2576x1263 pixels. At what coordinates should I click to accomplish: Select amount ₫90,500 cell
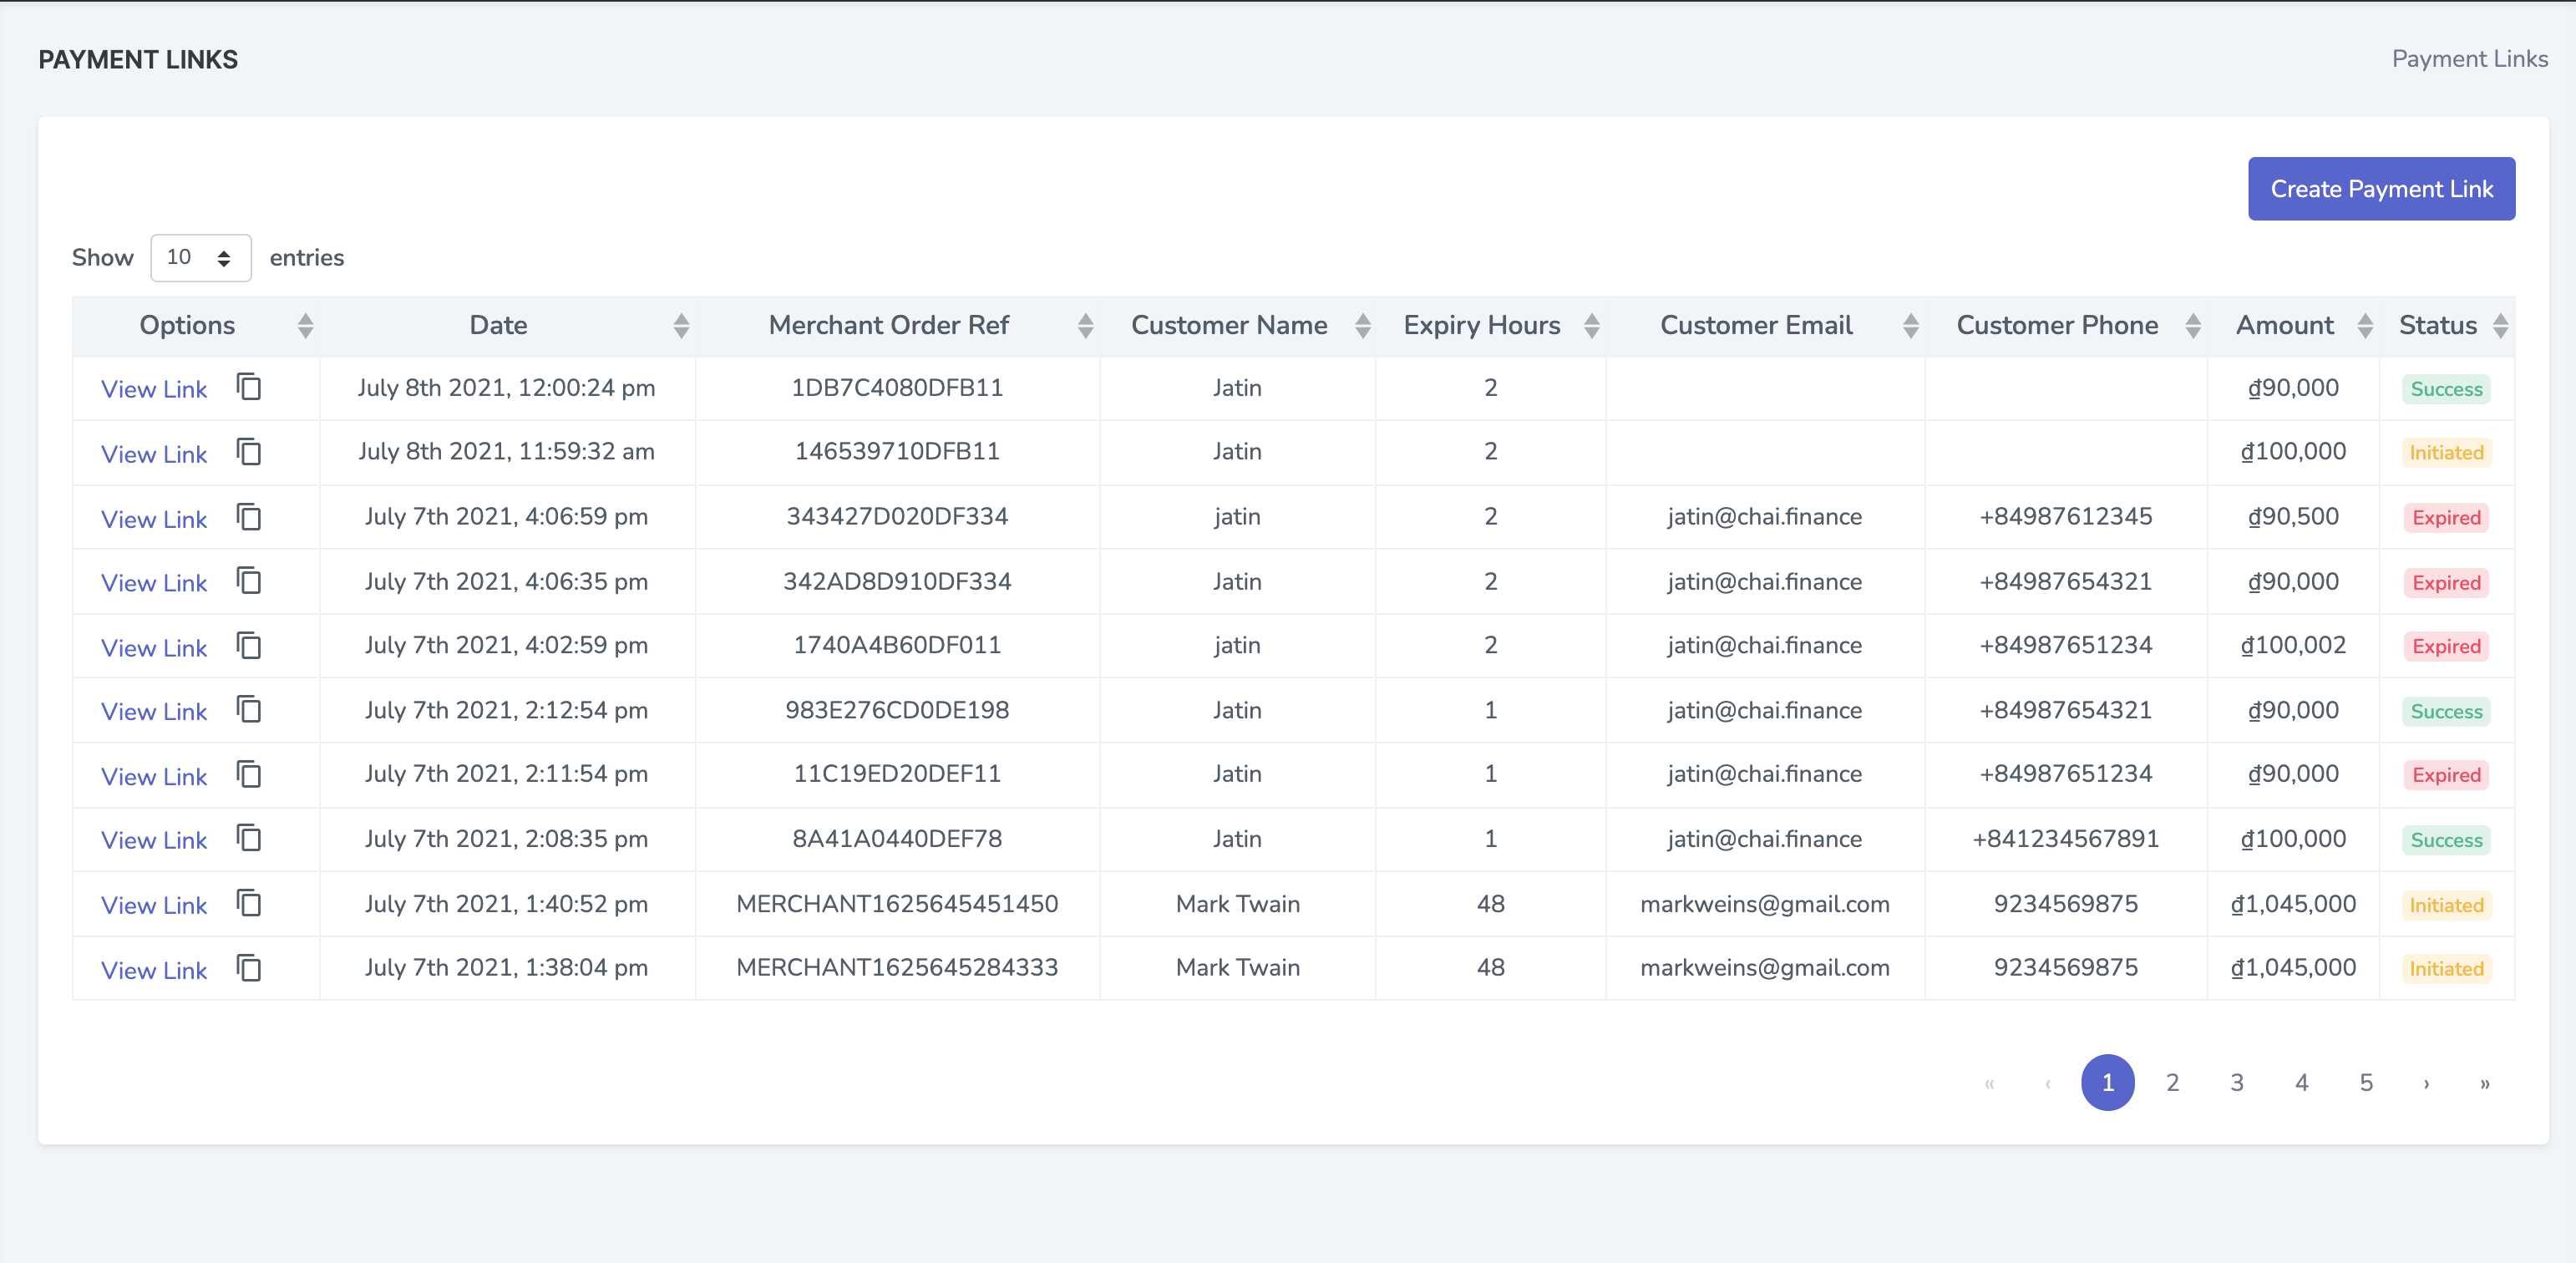[x=2293, y=517]
